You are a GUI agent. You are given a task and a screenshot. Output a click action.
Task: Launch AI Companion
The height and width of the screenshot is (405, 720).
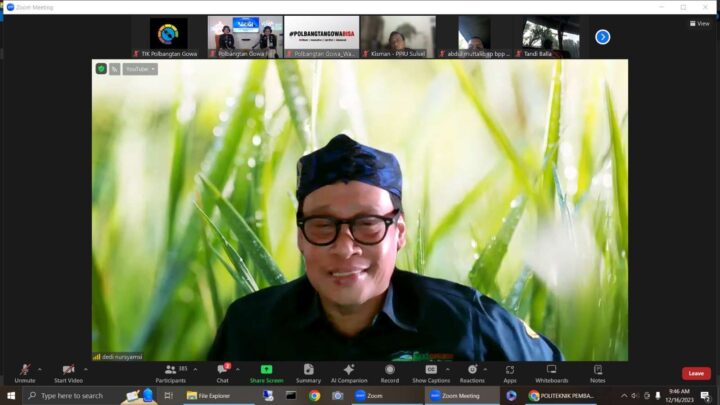coord(349,373)
